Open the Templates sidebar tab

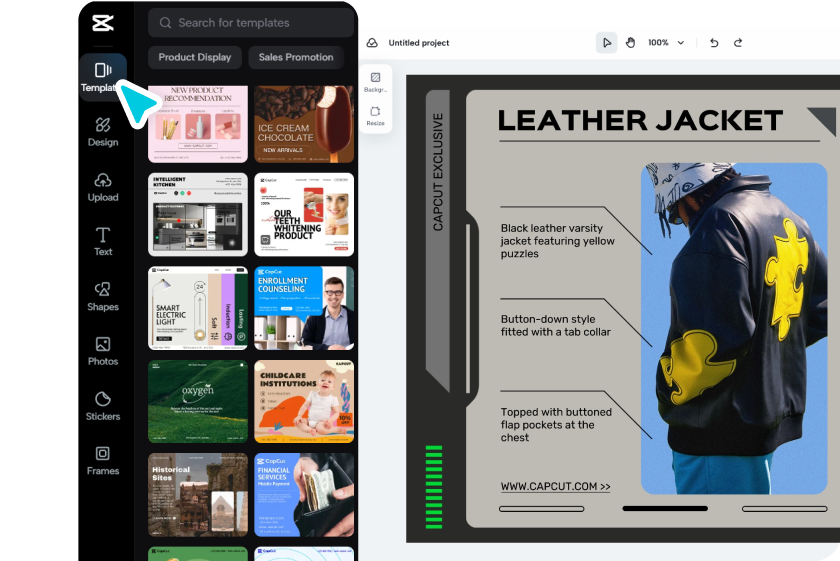click(x=103, y=78)
